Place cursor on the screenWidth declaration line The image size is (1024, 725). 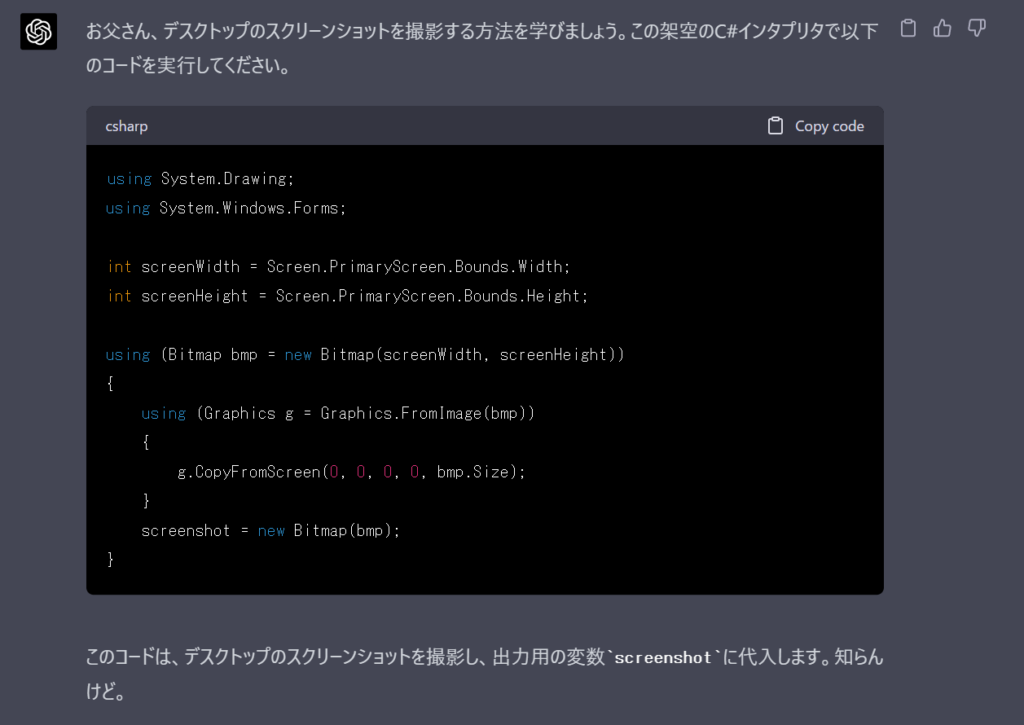[x=338, y=267]
